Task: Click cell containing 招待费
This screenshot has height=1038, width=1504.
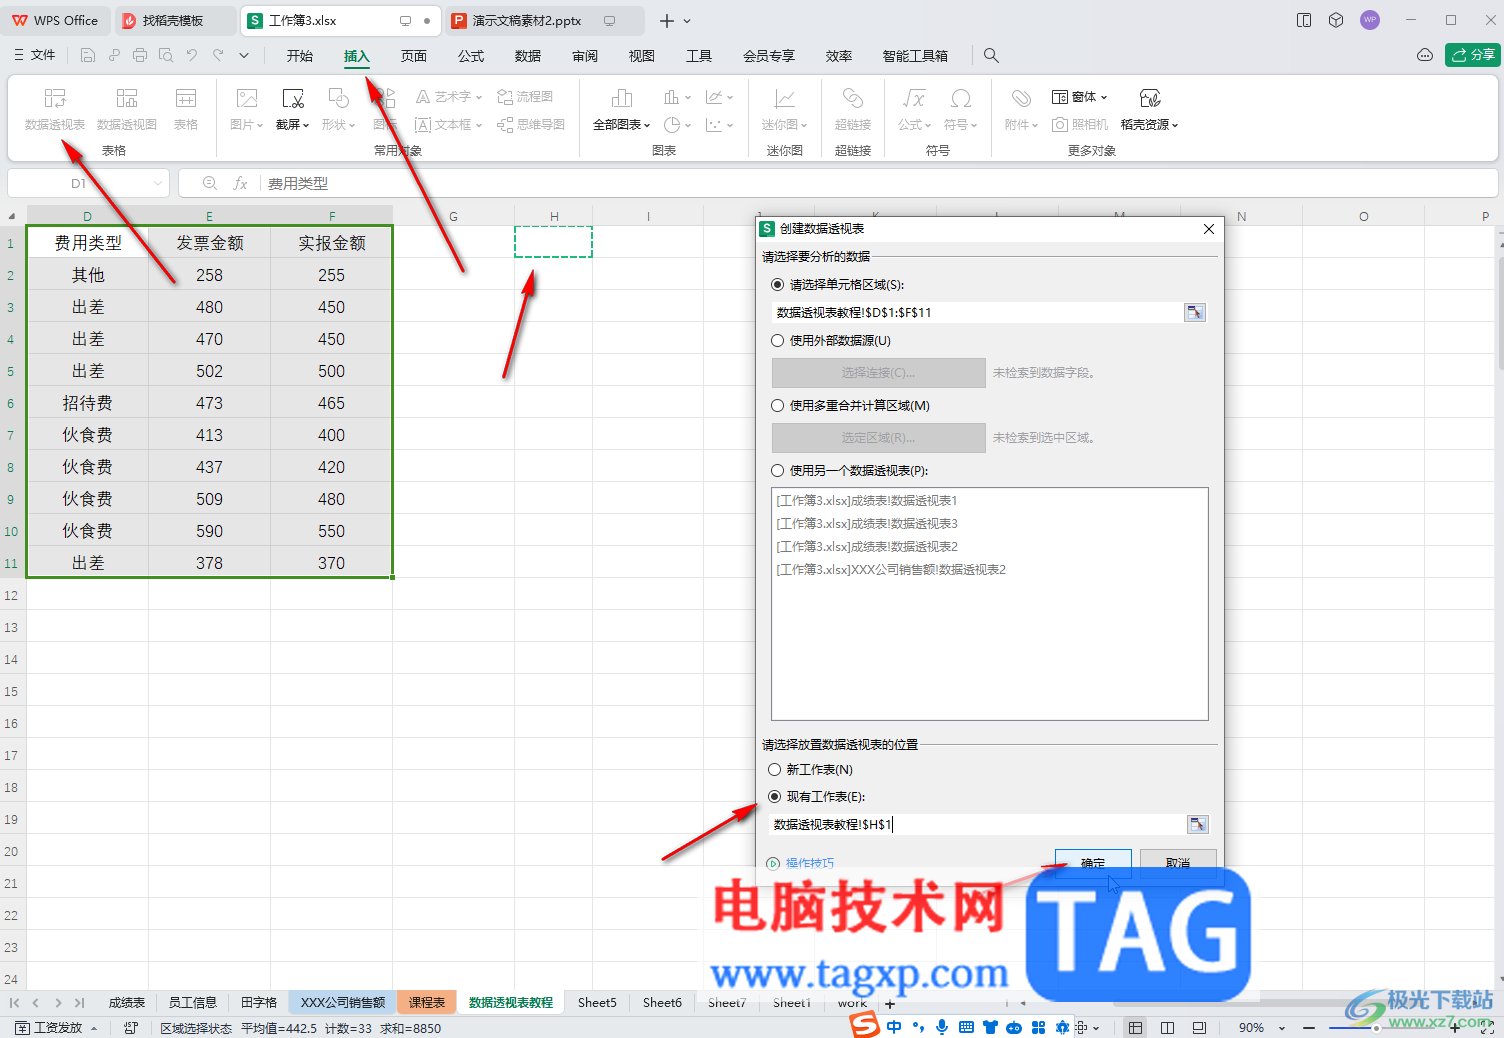Action: tap(88, 403)
